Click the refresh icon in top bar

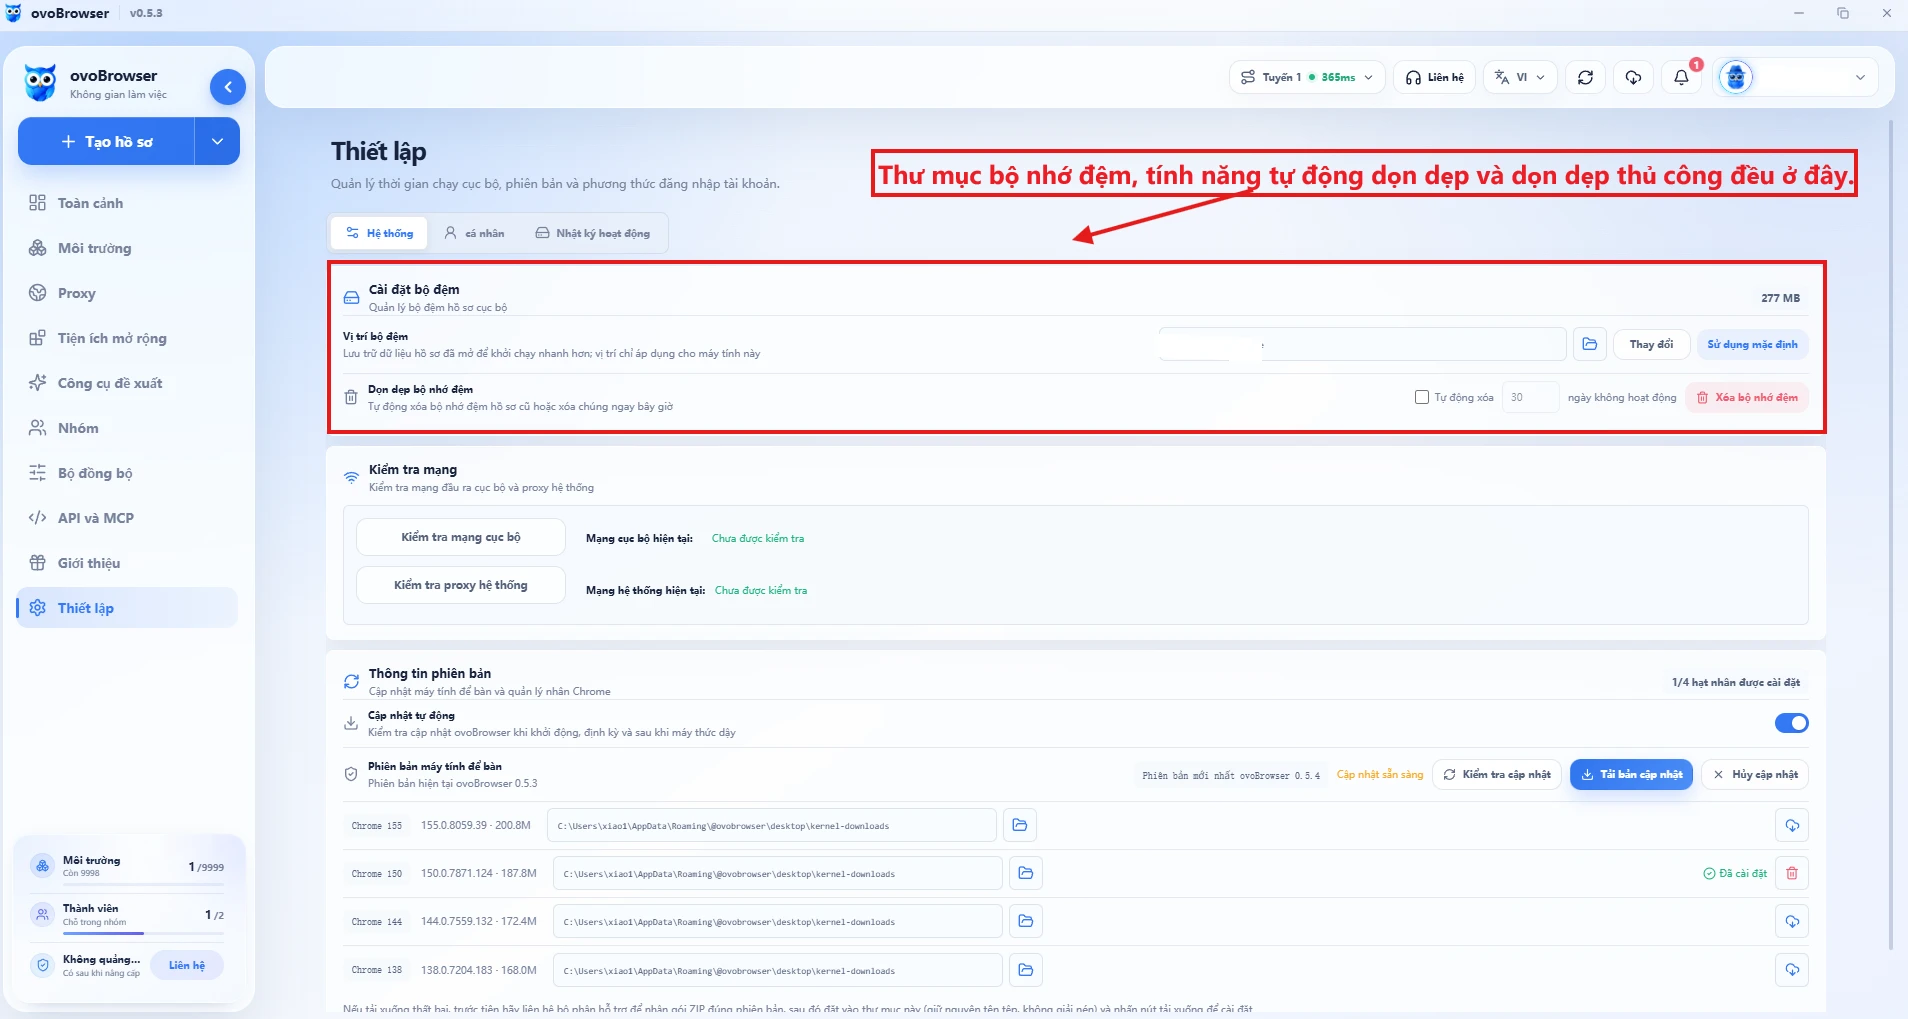tap(1585, 77)
